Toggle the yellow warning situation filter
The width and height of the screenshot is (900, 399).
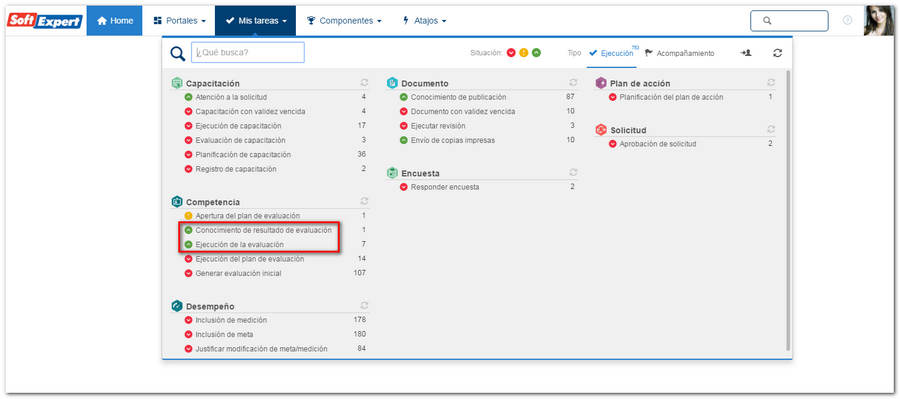click(523, 53)
